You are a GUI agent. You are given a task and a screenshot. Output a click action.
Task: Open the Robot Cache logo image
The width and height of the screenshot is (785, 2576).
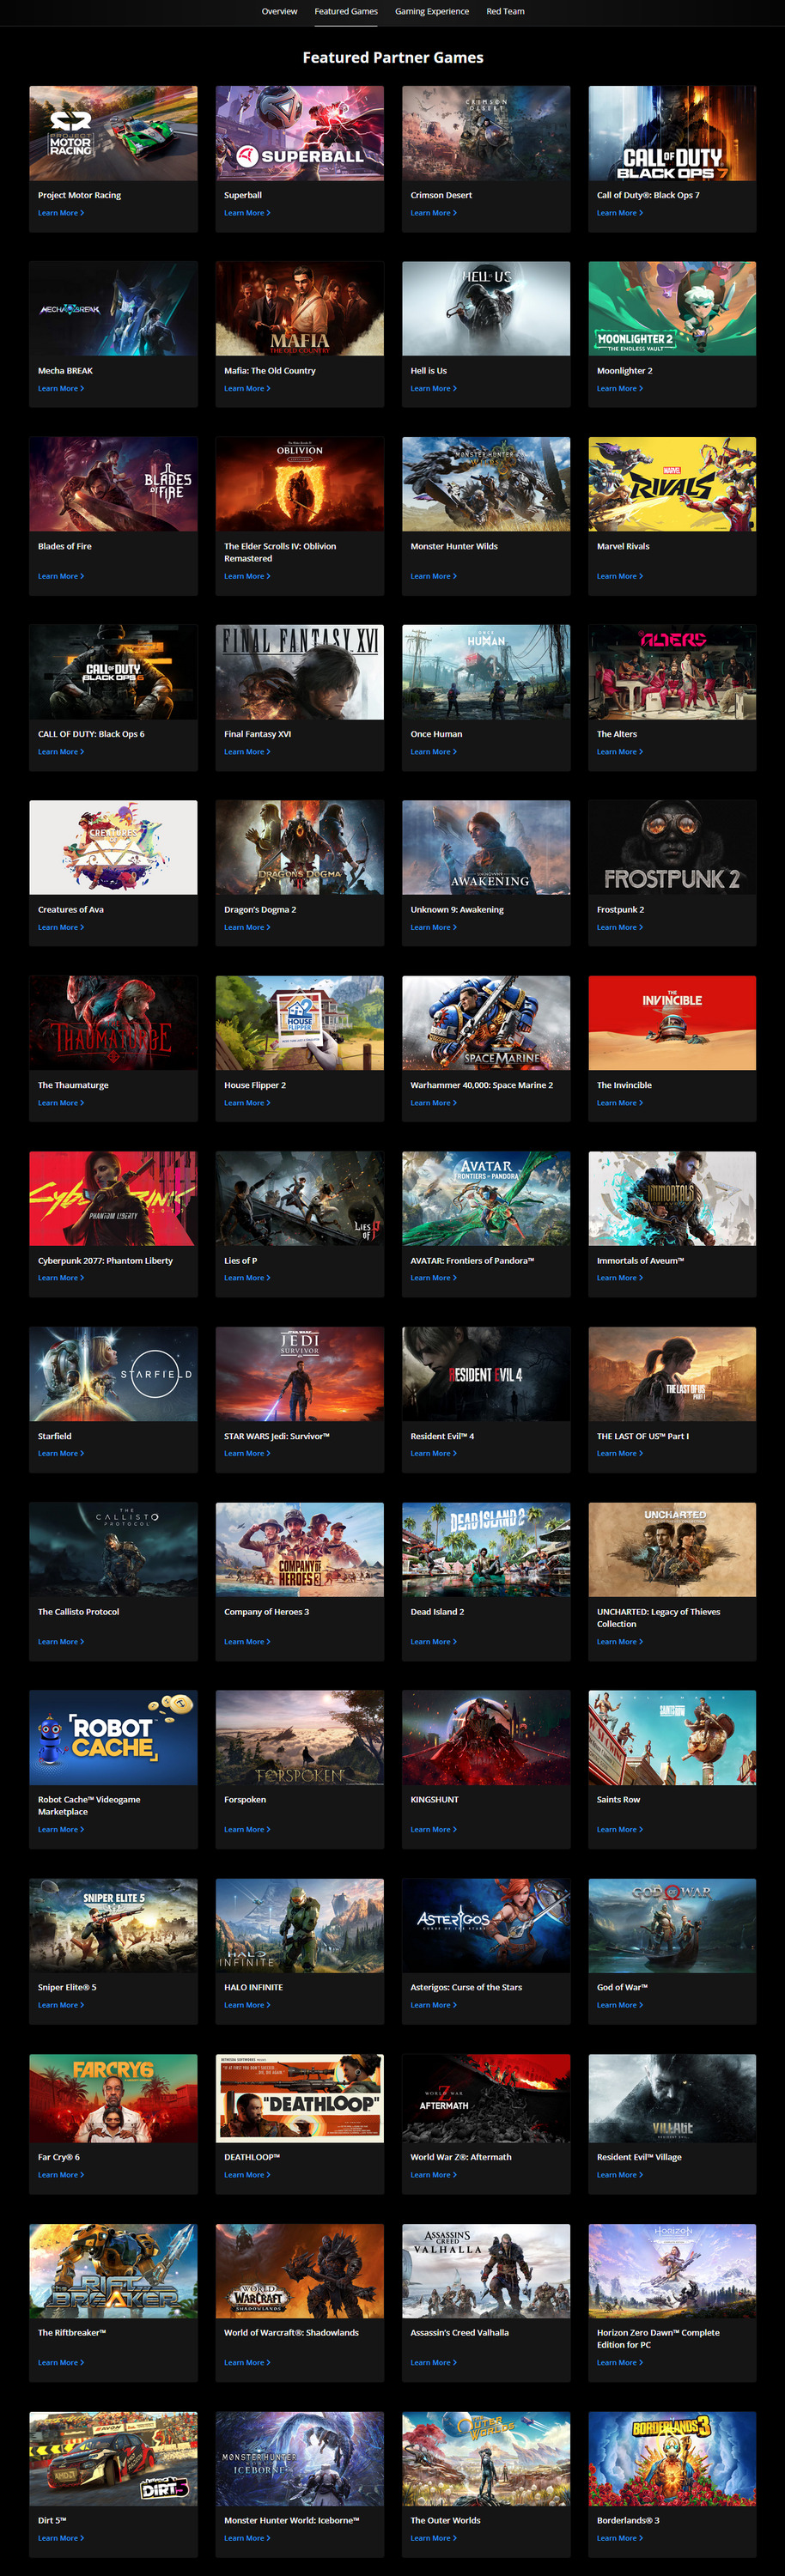tap(113, 1738)
